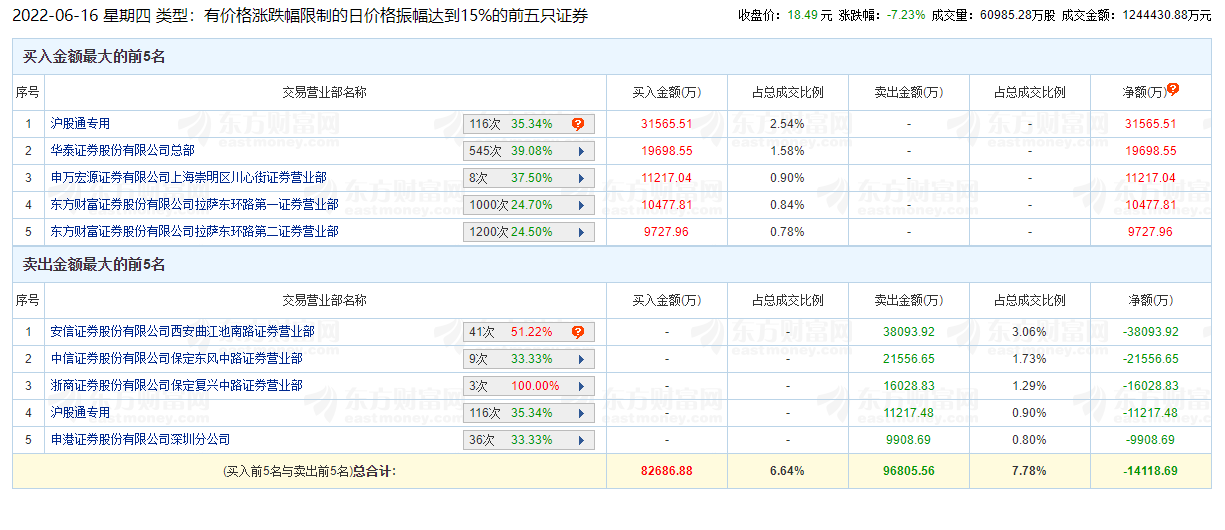
Task: Open 东方财富证券 拉萨东环路第二证券营业部 link
Action: 194,232
